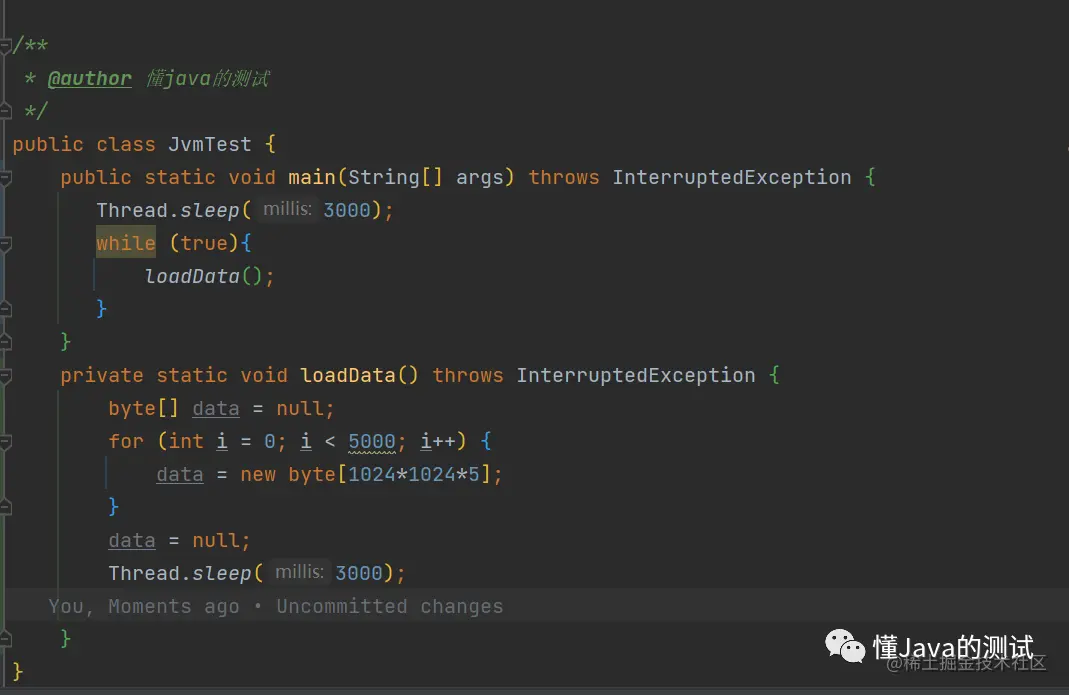Click the 3000 value in main's sleep call
The width and height of the screenshot is (1069, 695).
347,210
